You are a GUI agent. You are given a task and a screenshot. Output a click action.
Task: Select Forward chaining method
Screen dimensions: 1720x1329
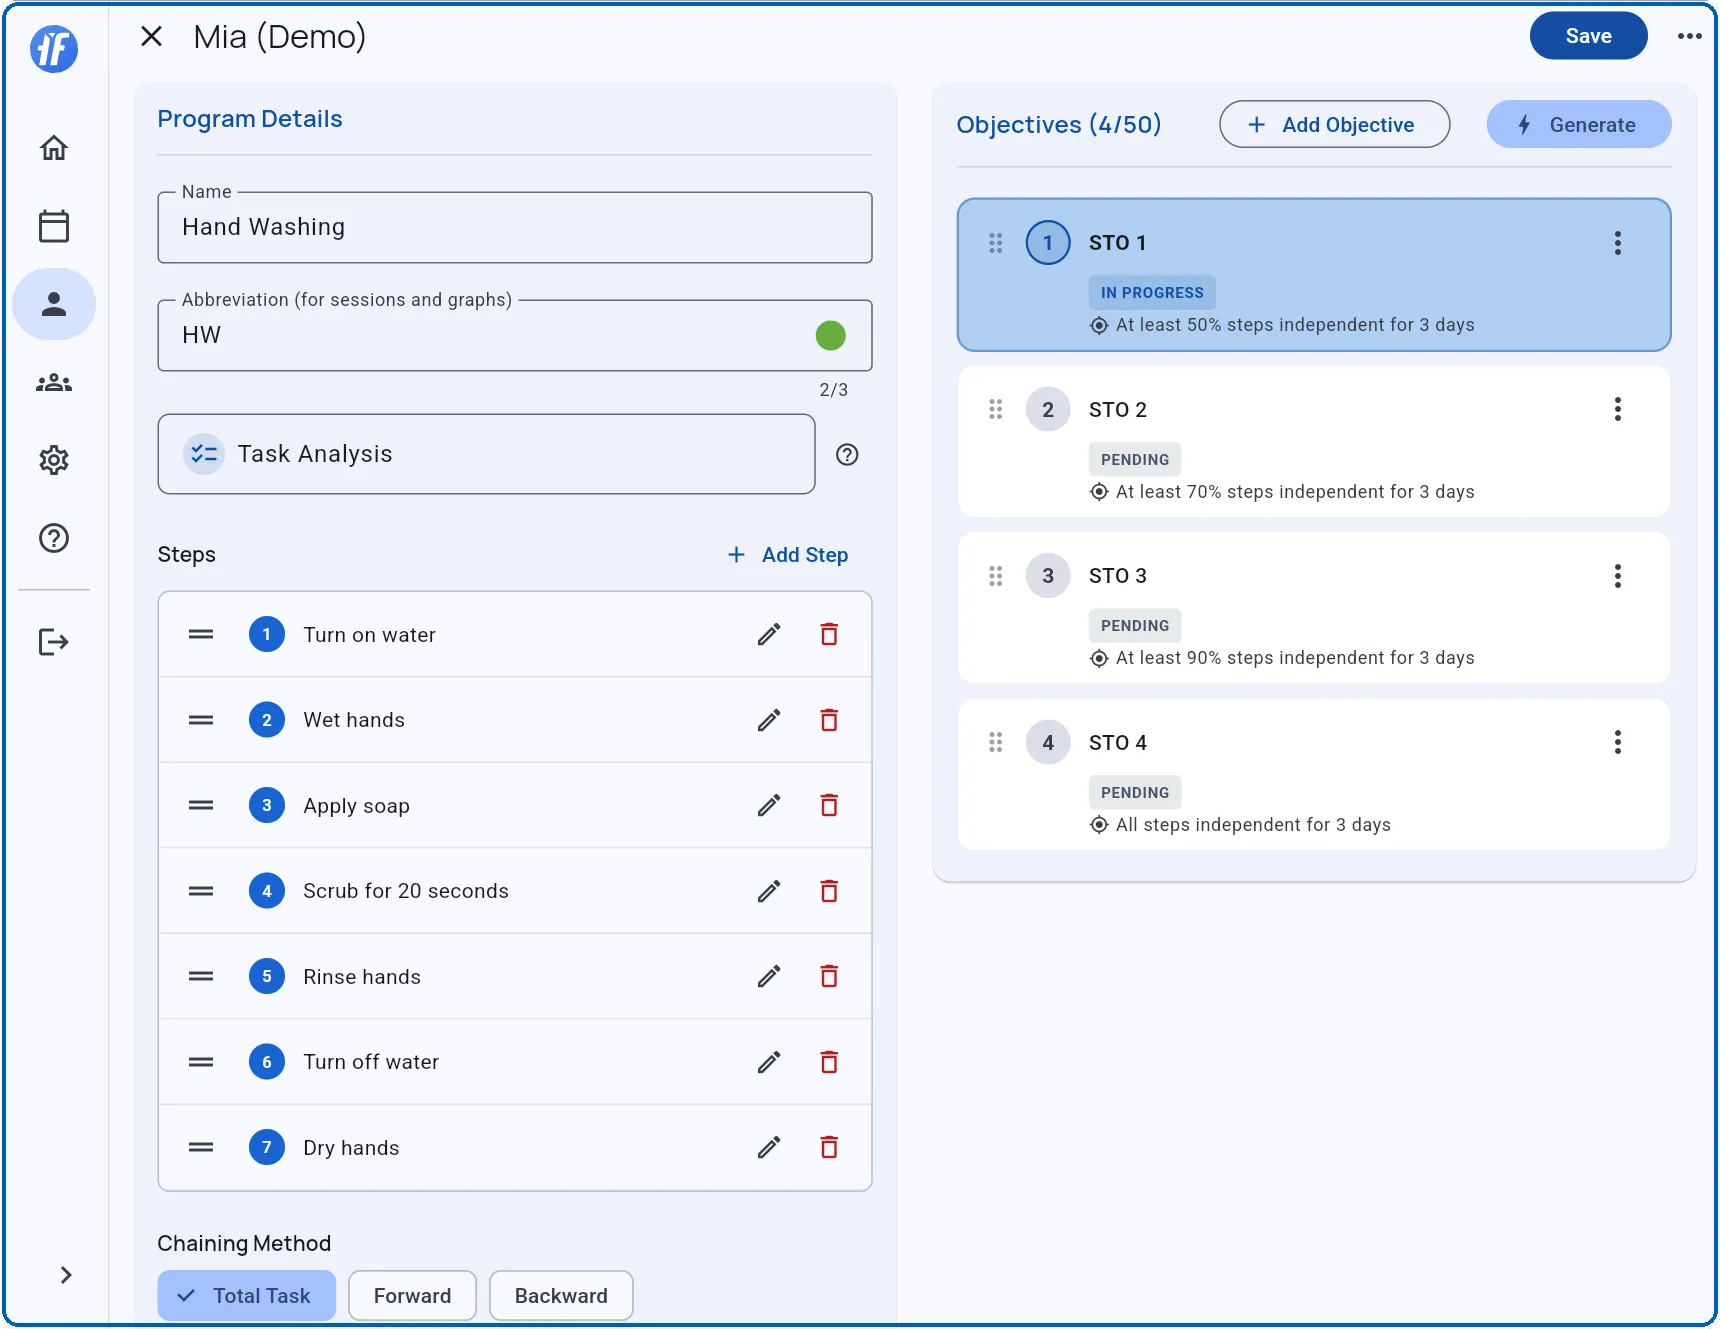pos(412,1296)
